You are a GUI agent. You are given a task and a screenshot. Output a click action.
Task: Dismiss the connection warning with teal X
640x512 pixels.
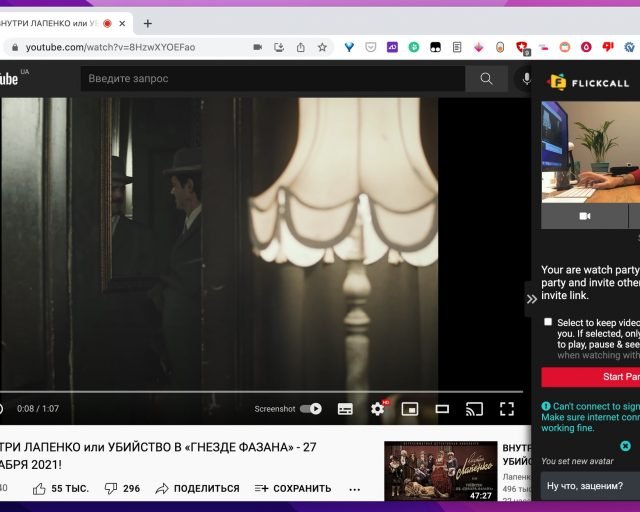[x=625, y=446]
